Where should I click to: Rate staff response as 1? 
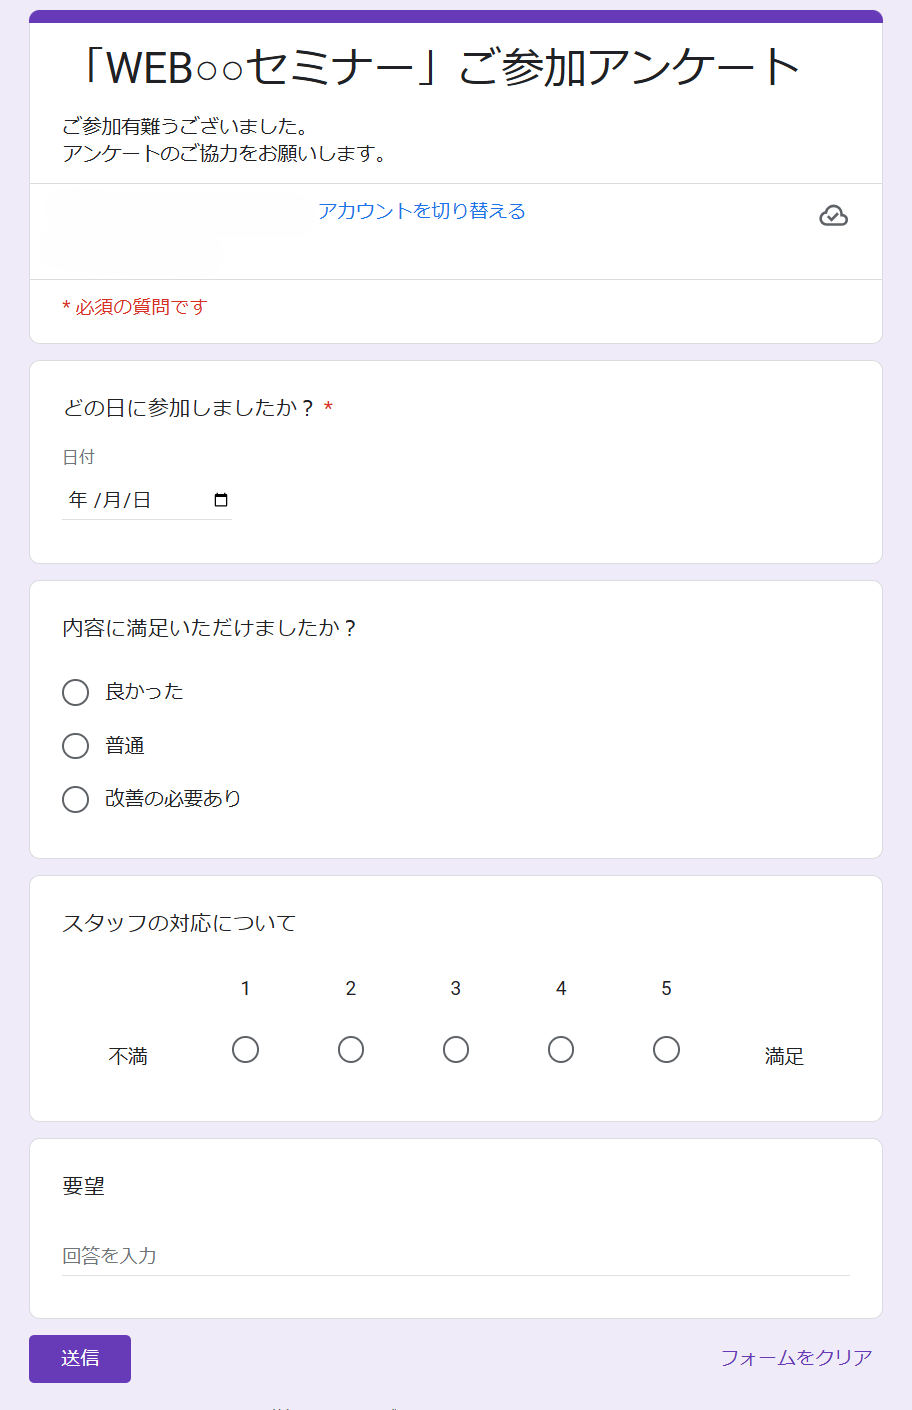(245, 1049)
